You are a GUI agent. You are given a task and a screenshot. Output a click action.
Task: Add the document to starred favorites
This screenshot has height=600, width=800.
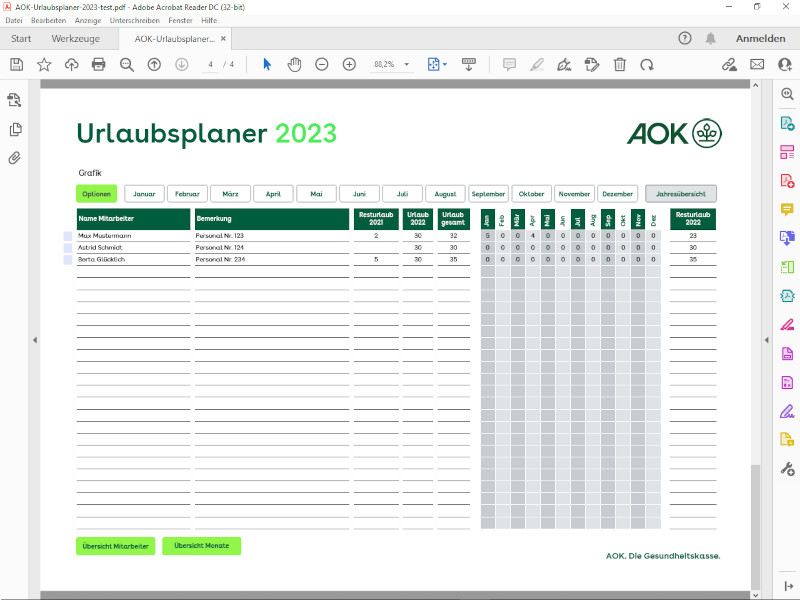(44, 64)
